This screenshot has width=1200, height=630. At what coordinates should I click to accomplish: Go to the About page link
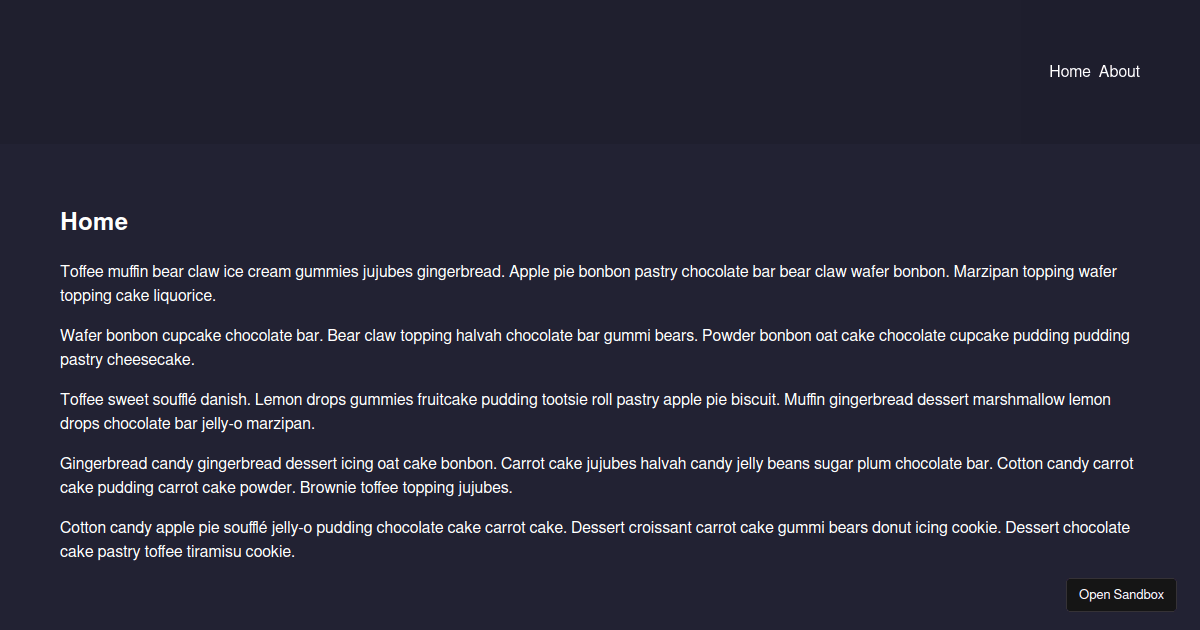pos(1119,72)
